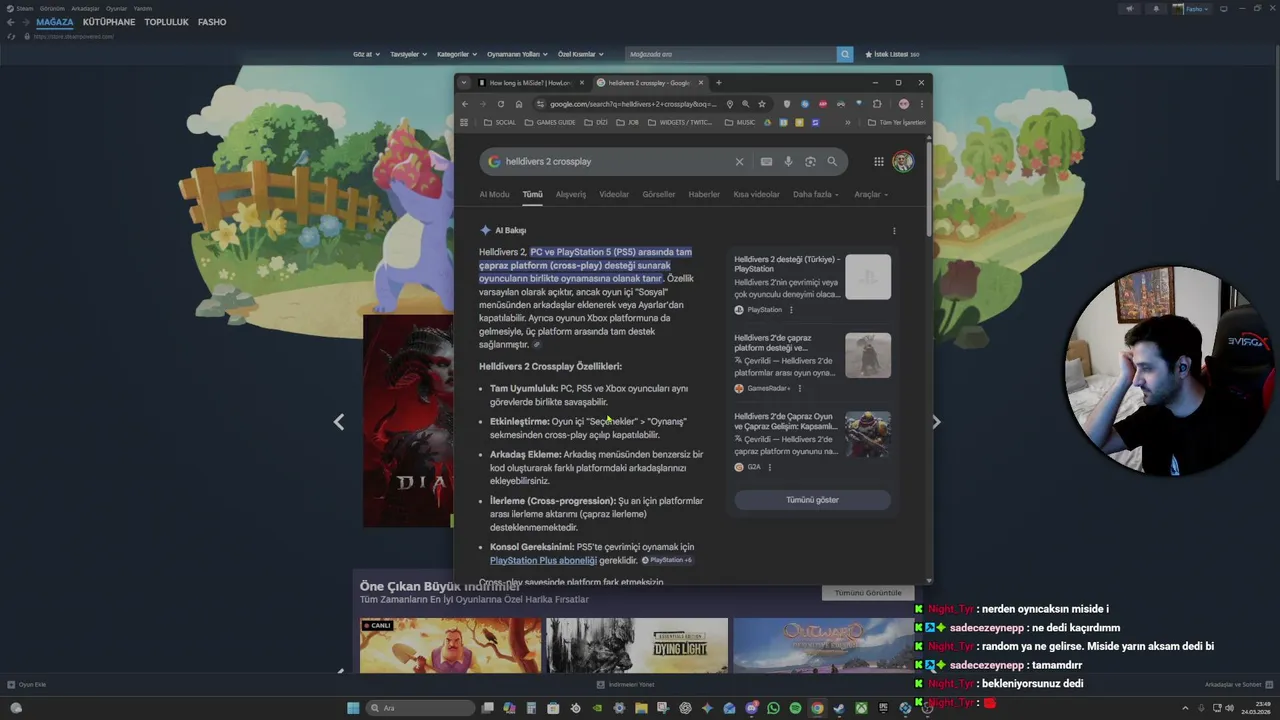Open Xbox app from the taskbar
The image size is (1280, 720).
pyautogui.click(x=860, y=708)
